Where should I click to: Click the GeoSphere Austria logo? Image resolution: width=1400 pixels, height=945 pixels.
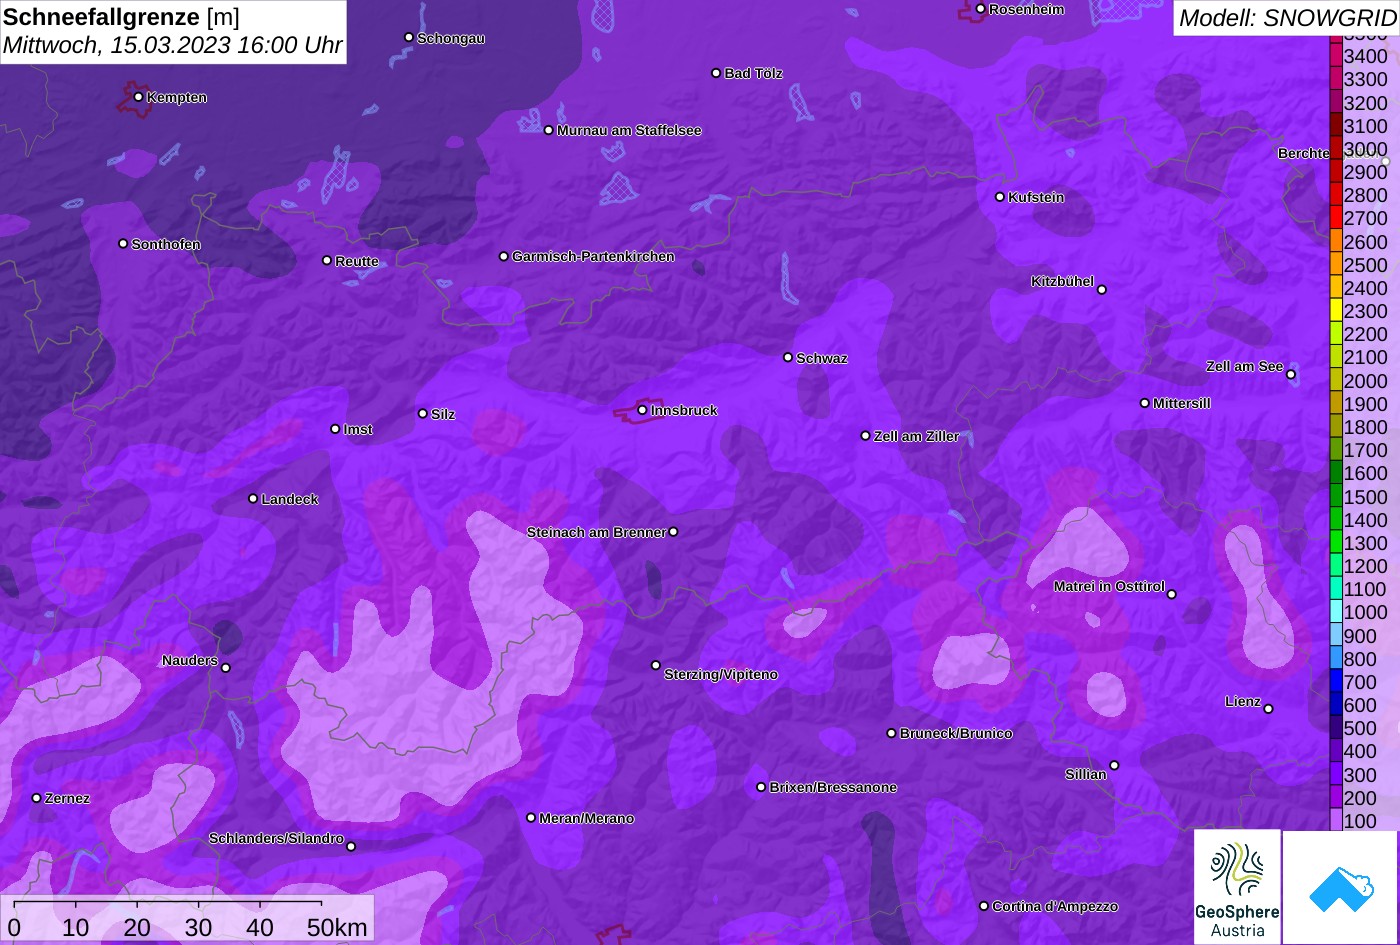(x=1237, y=887)
